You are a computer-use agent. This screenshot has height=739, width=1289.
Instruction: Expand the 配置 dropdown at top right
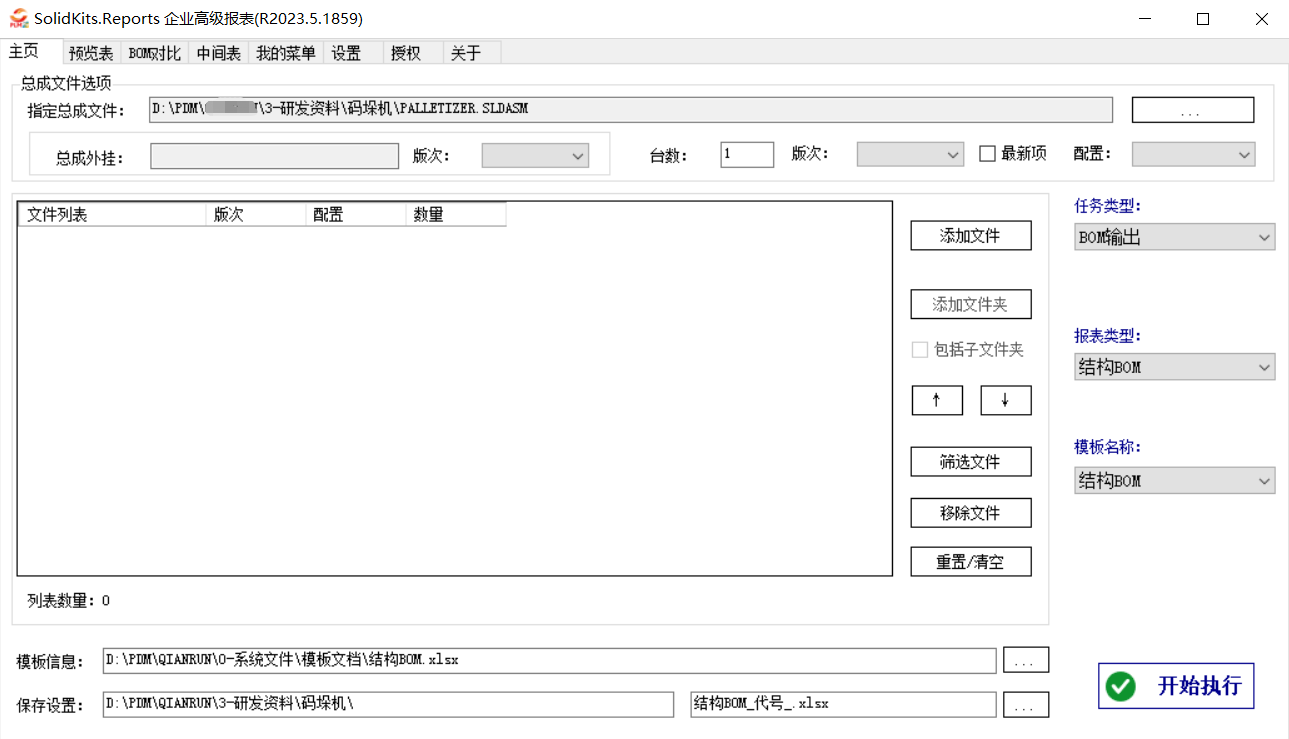(x=1193, y=154)
